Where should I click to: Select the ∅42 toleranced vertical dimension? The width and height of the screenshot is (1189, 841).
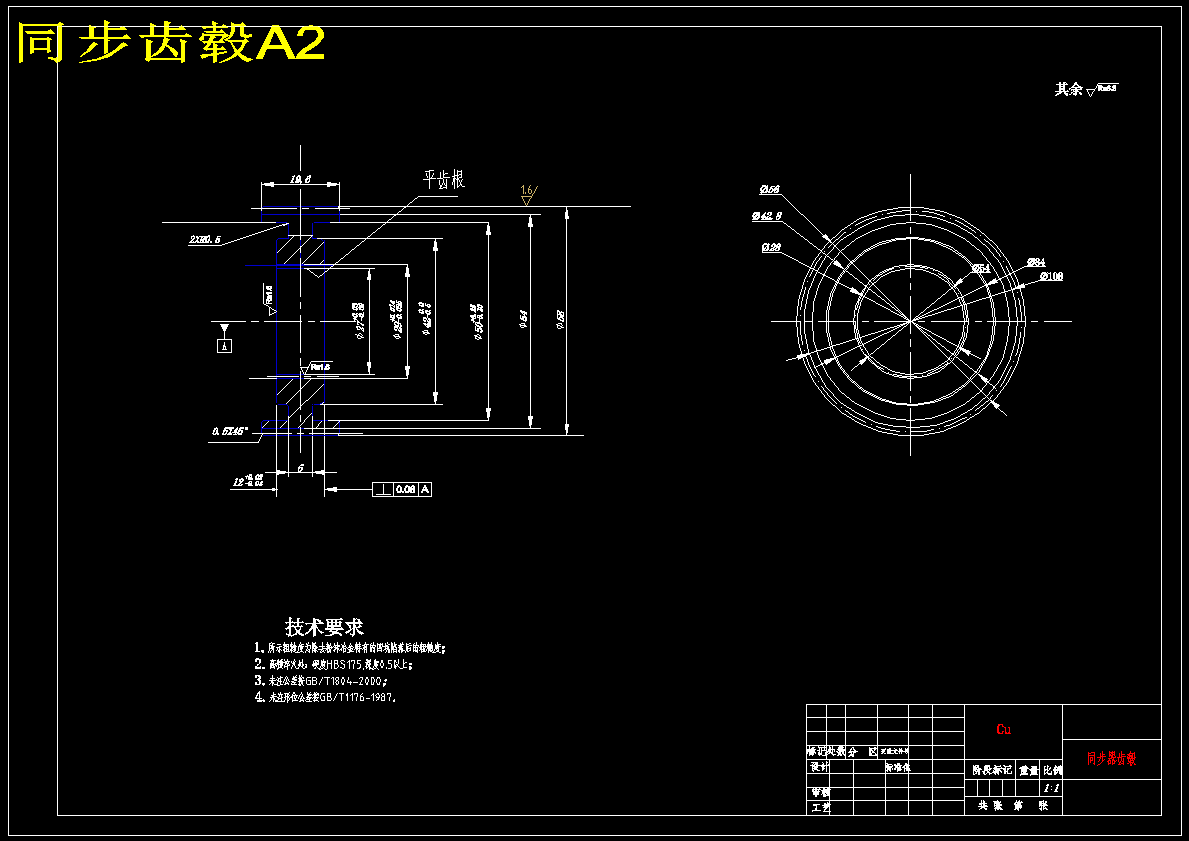tap(425, 319)
